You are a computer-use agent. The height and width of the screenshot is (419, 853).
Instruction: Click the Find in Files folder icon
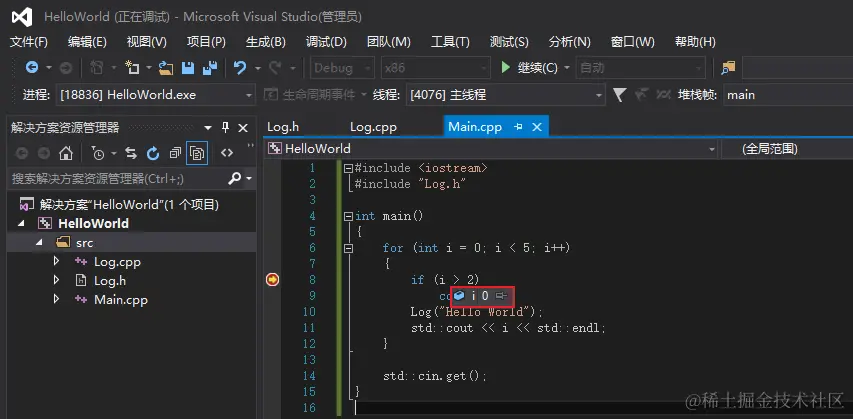click(x=728, y=67)
